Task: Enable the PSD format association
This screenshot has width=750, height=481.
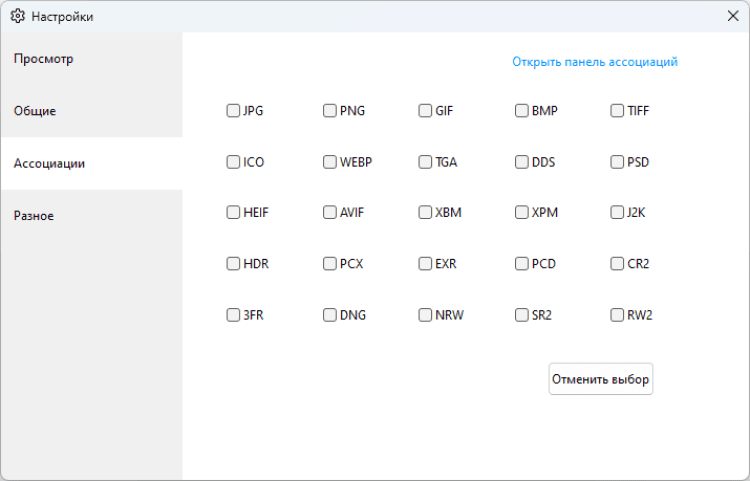Action: click(617, 162)
